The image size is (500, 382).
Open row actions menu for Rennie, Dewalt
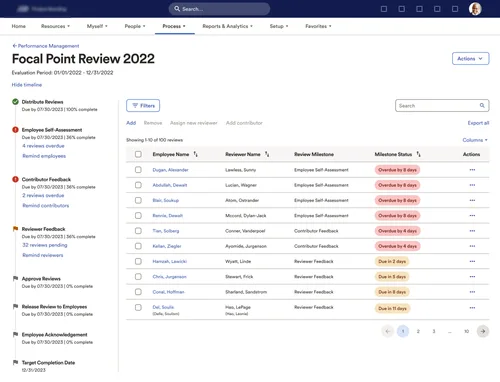[472, 216]
